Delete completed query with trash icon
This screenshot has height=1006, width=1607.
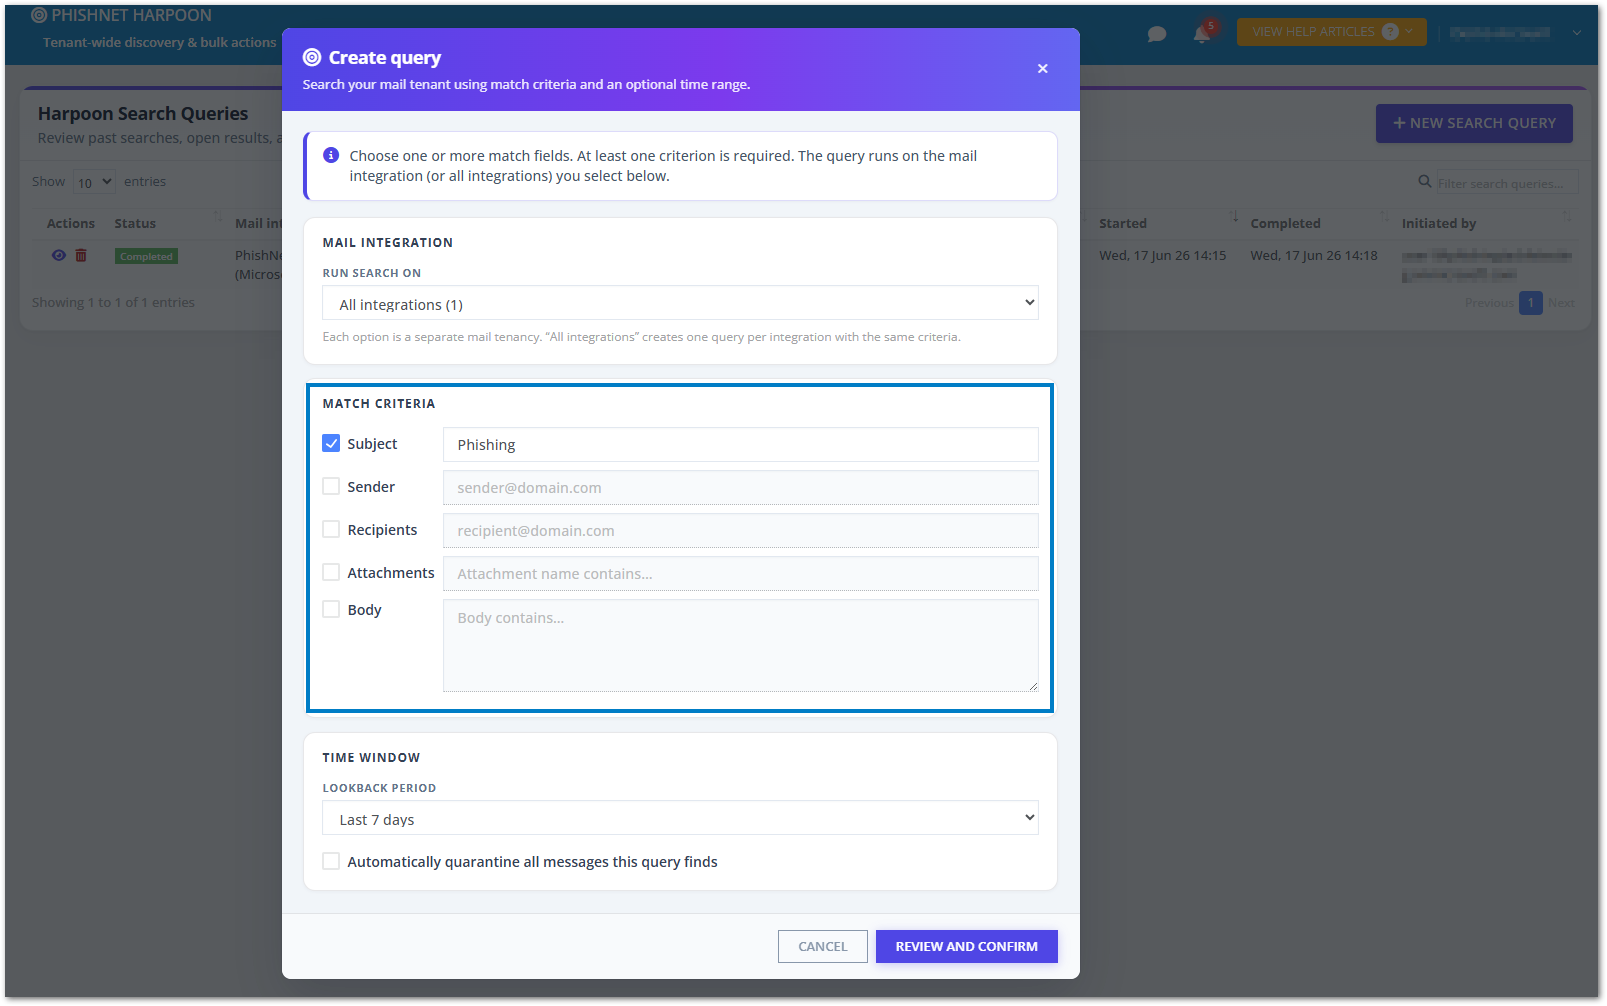pos(81,256)
